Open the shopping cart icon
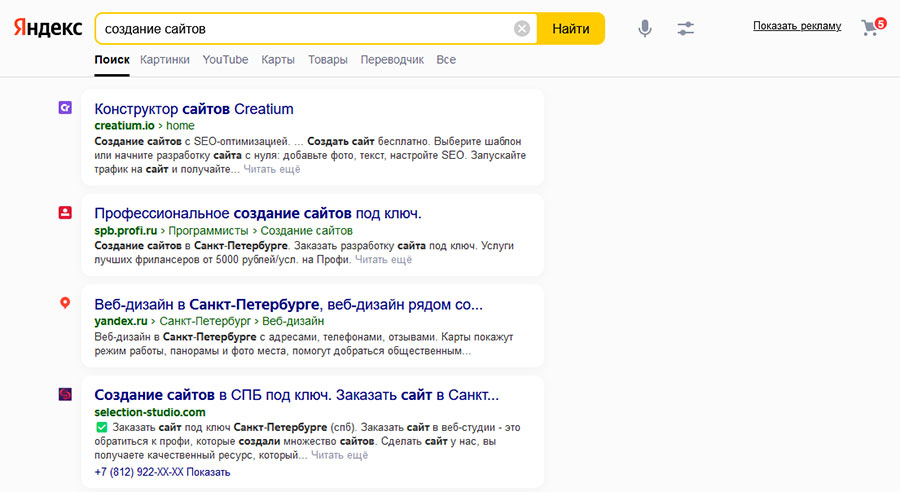Viewport: 900px width, 492px height. [x=870, y=28]
